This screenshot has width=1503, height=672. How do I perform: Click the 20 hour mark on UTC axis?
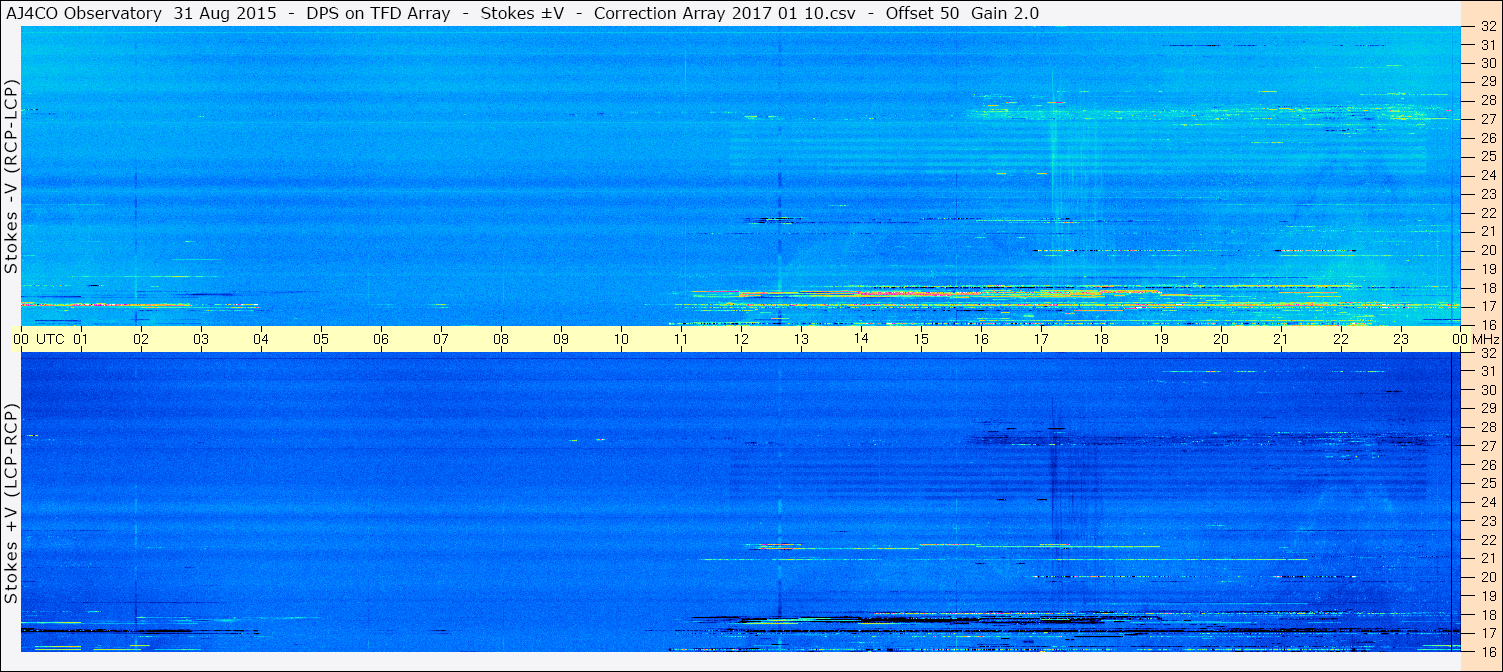(x=1221, y=339)
